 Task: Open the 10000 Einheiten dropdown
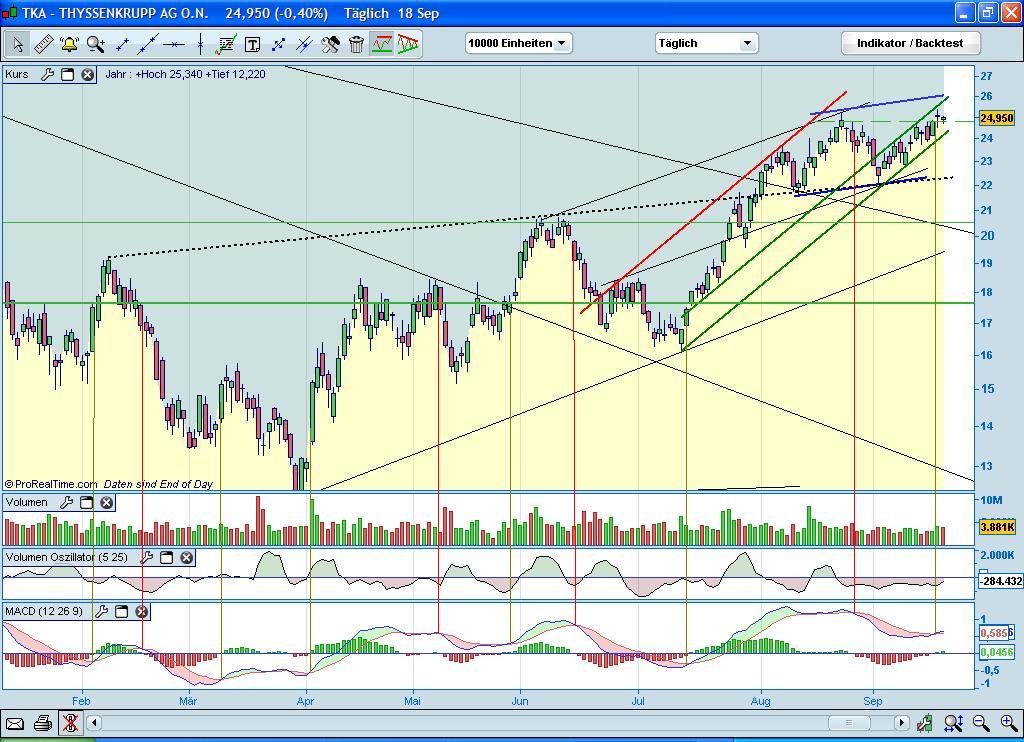pyautogui.click(x=518, y=43)
